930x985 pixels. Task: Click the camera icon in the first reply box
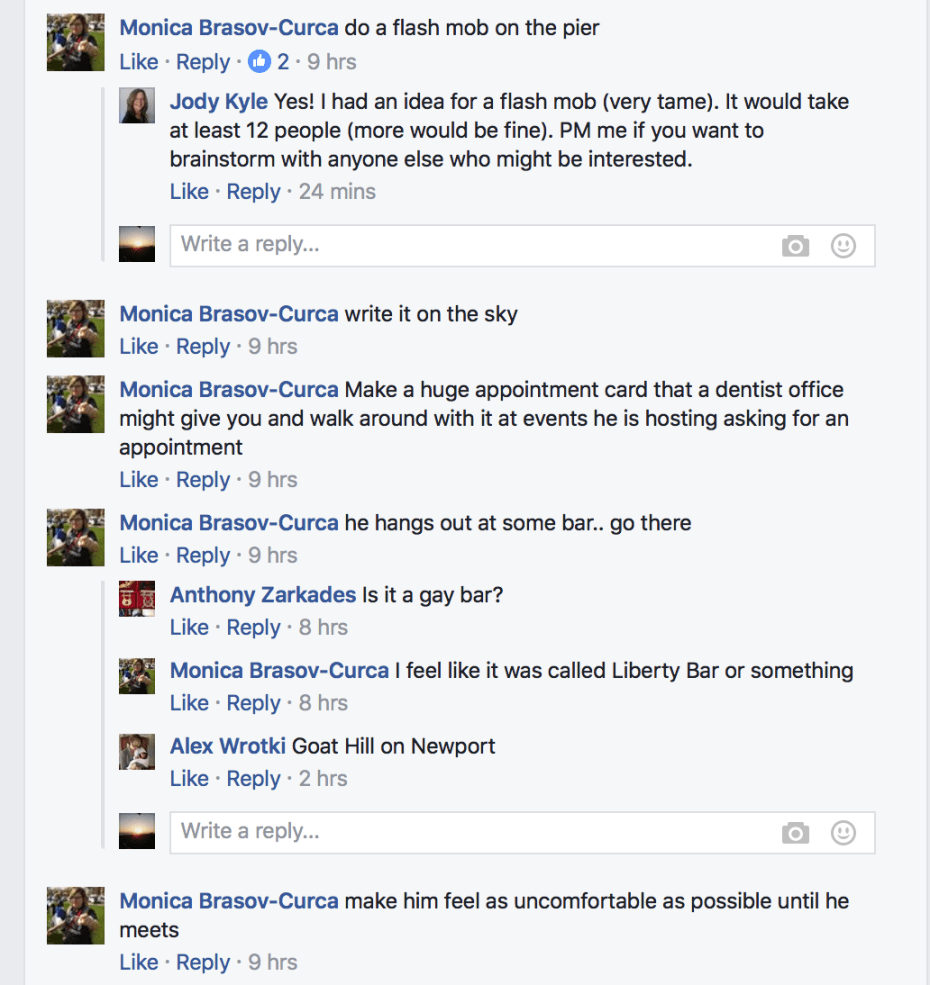point(795,246)
